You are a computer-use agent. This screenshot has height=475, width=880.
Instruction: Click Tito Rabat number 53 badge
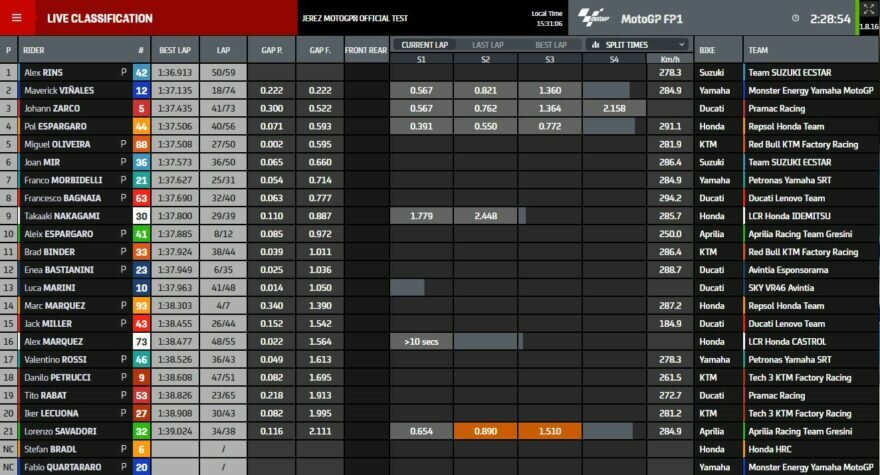coord(141,395)
